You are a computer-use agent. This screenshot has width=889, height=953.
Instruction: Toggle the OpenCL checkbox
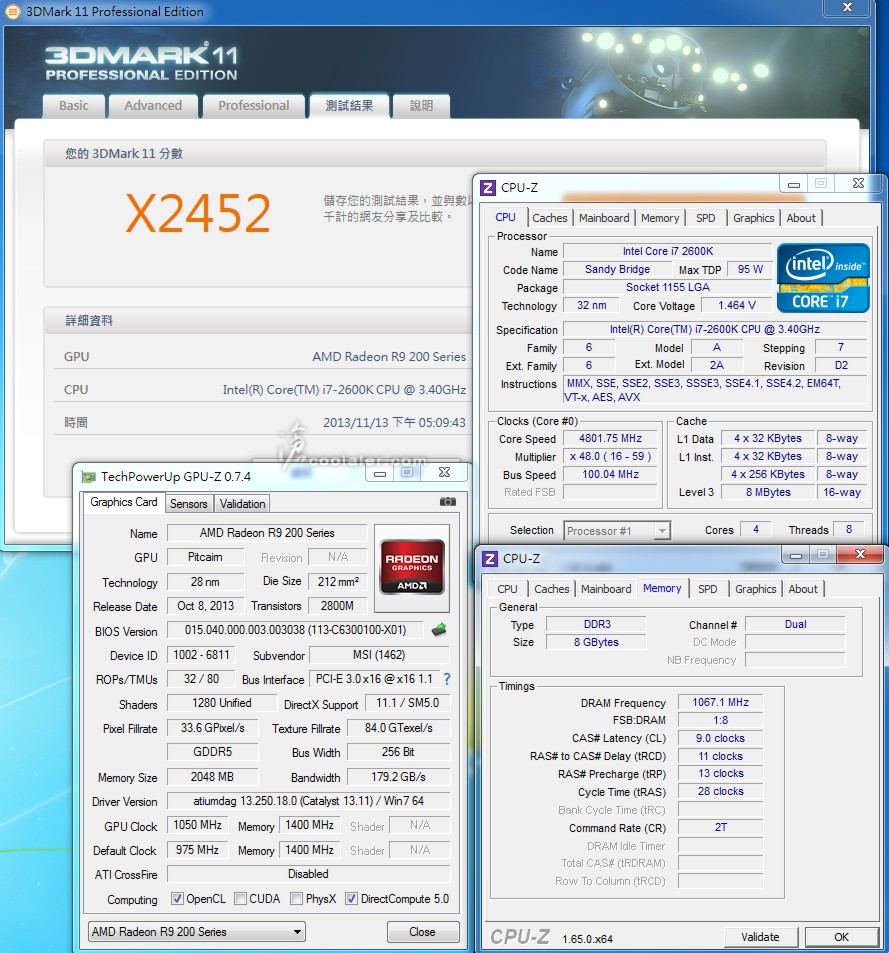point(177,898)
